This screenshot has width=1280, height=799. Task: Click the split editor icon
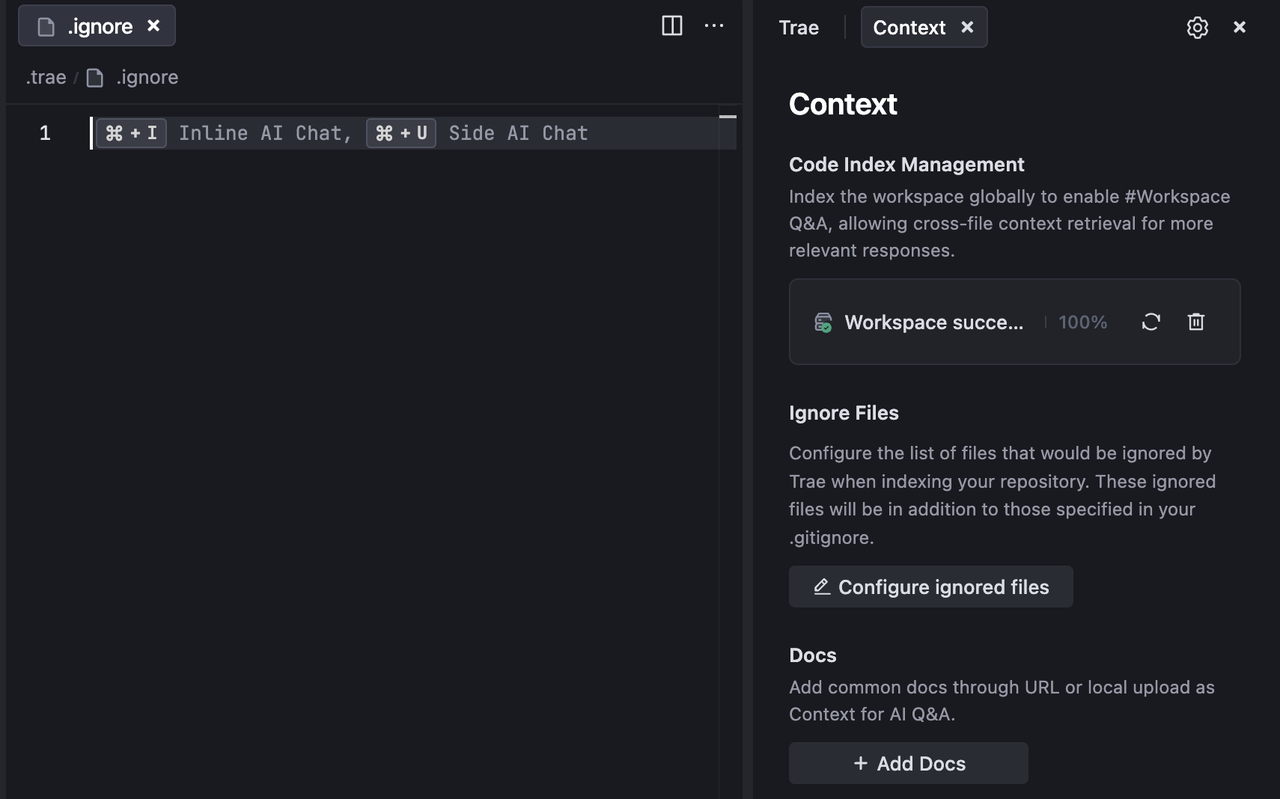pos(672,26)
